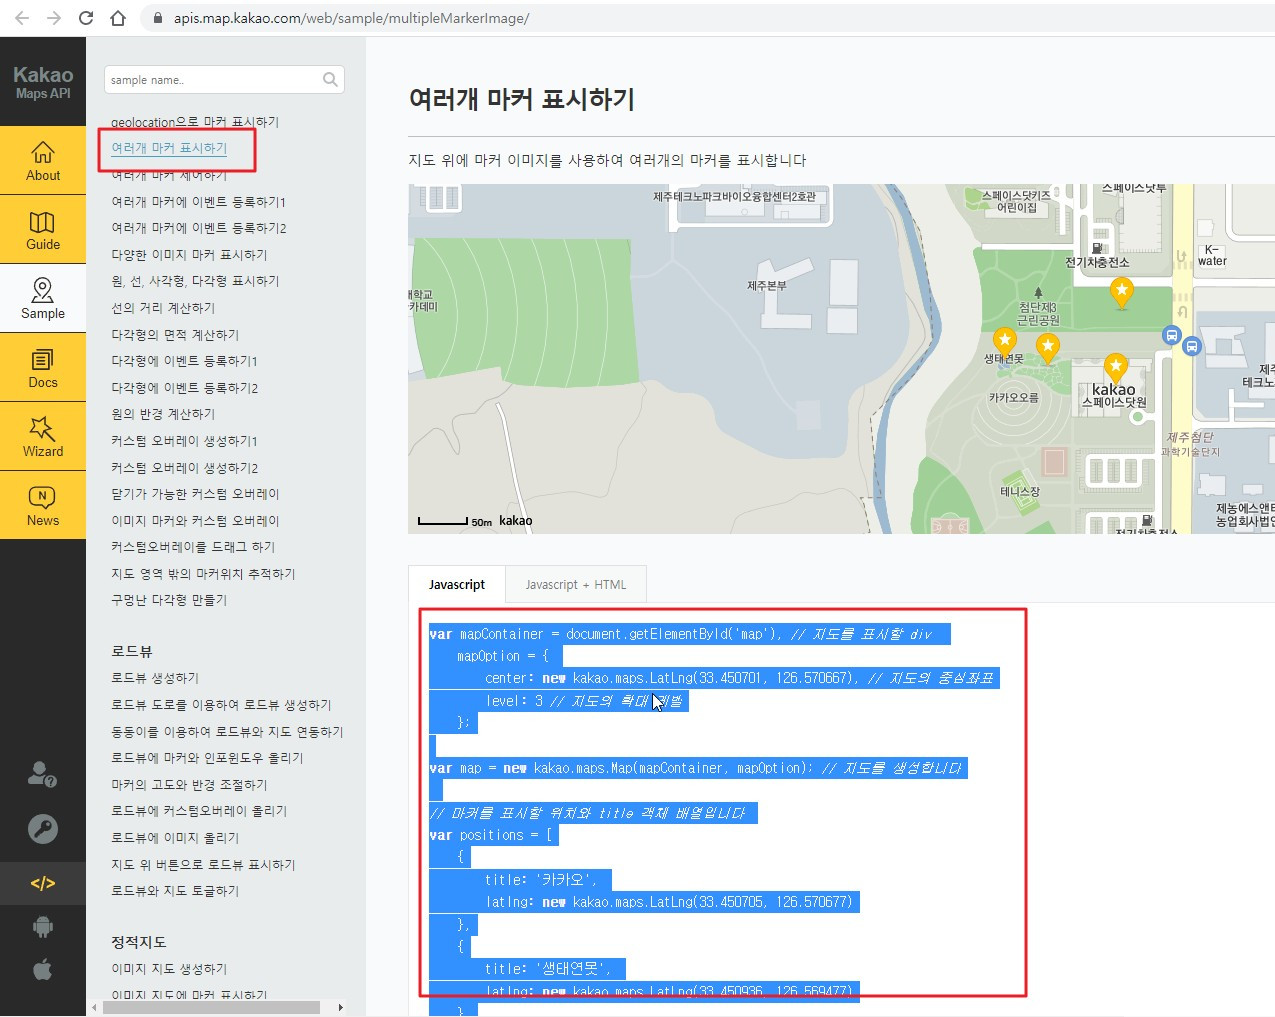Open the Docs section
Viewport: 1275px width, 1017px height.
tap(43, 367)
